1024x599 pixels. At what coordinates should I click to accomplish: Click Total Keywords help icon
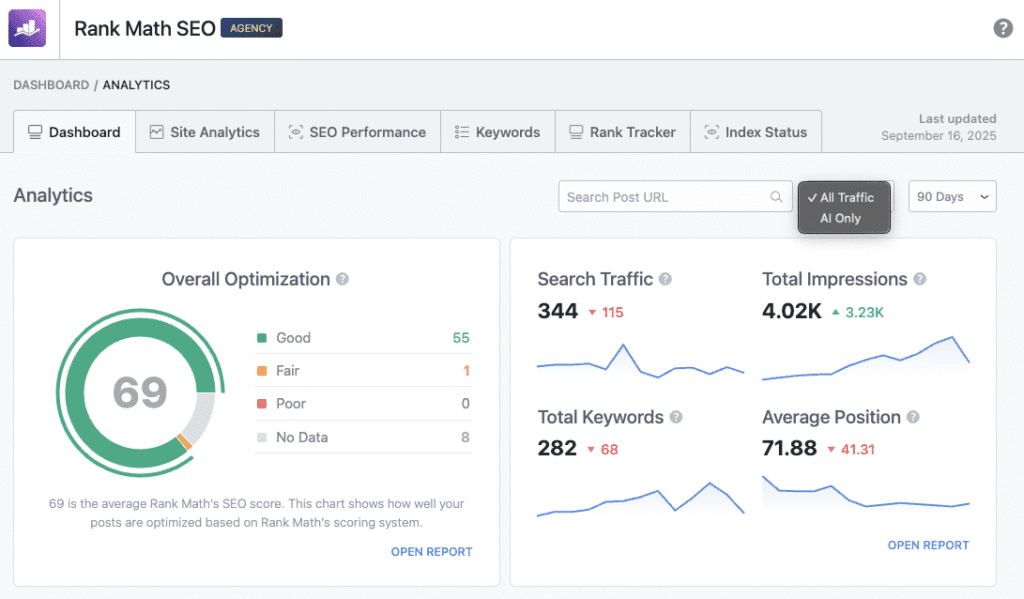point(676,418)
